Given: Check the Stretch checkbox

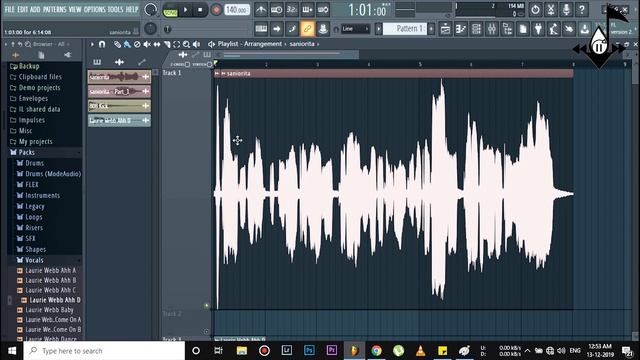Looking at the screenshot, I should [209, 64].
